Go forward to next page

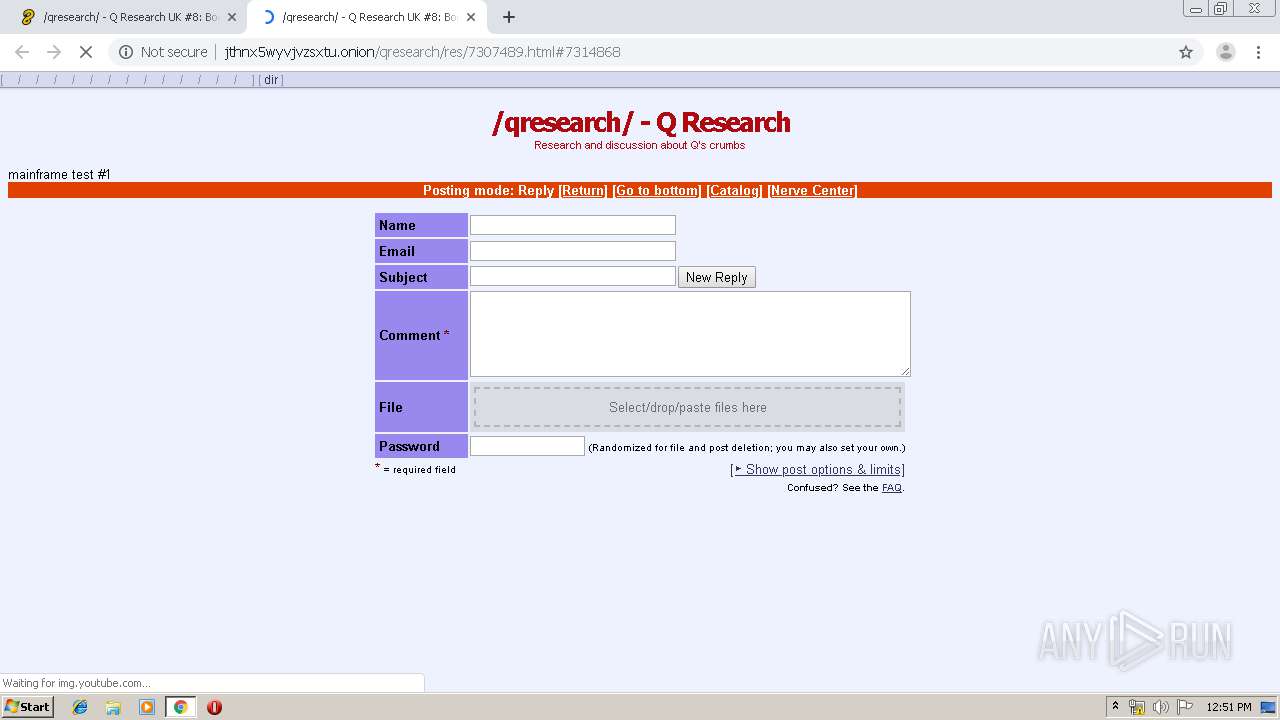[54, 52]
